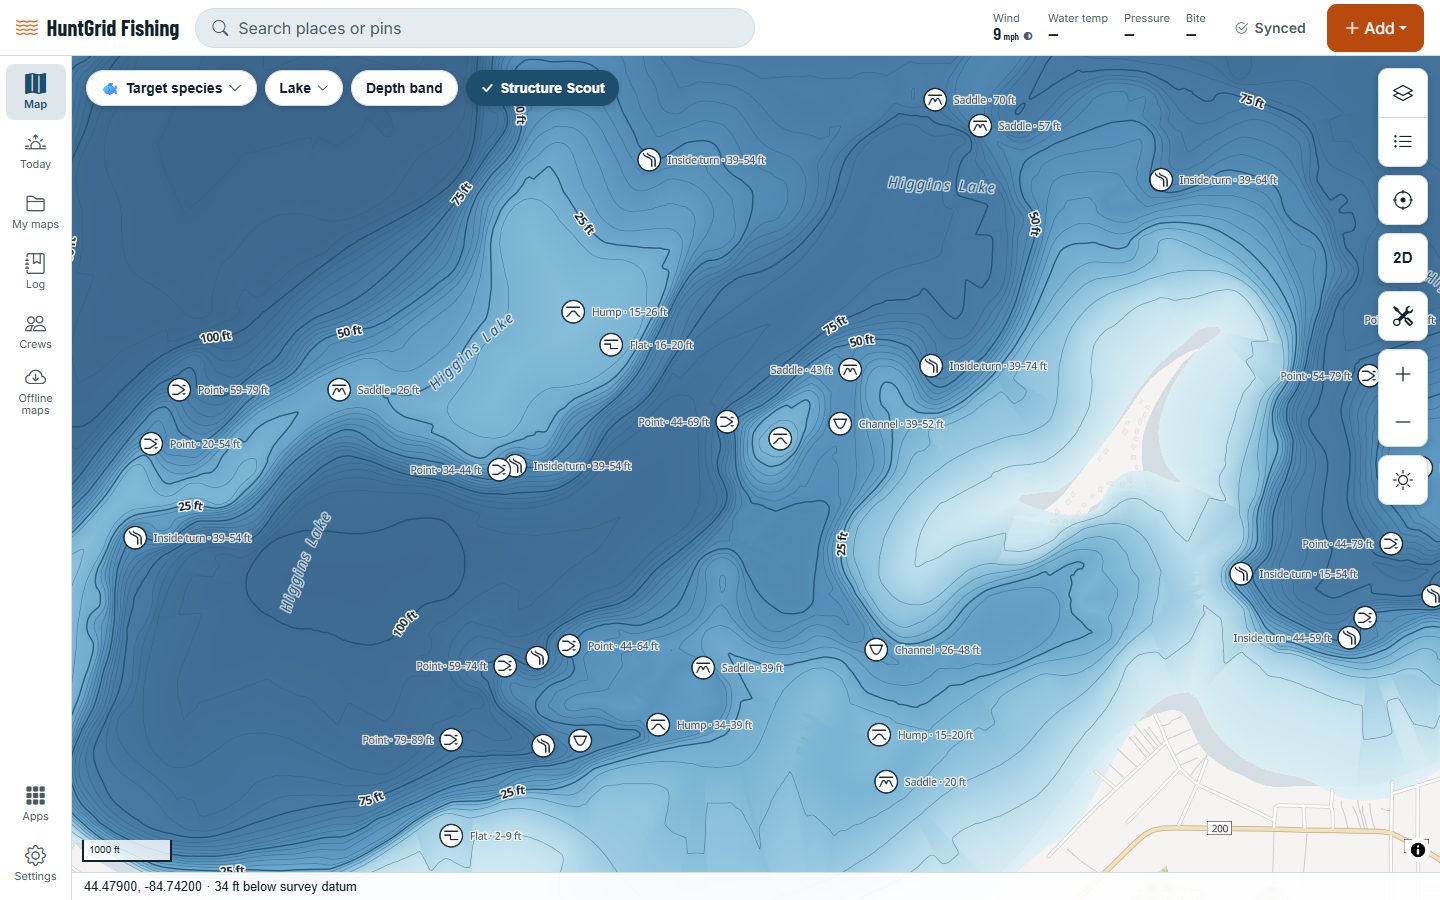1440x900 pixels.
Task: Open the map legend list
Action: point(1402,141)
